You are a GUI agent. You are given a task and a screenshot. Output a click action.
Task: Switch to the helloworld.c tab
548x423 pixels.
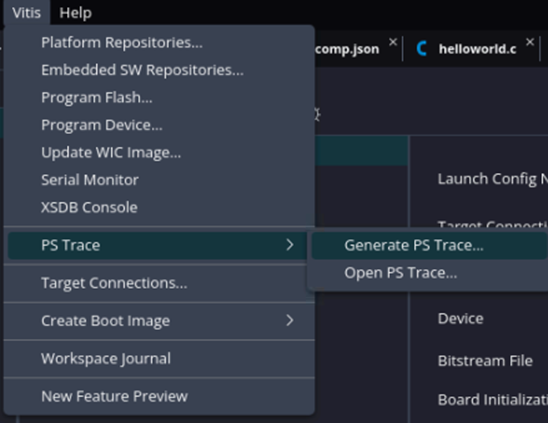click(477, 49)
